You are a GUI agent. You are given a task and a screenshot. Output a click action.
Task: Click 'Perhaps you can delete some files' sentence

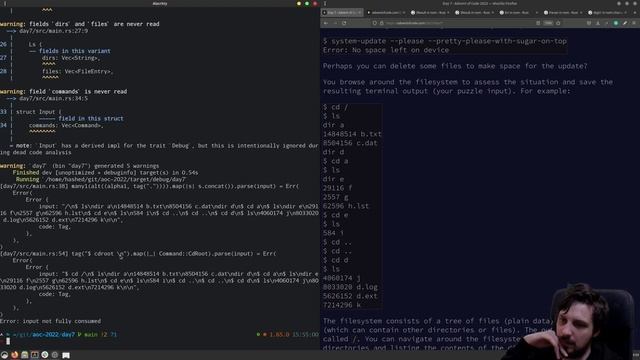coord(455,66)
